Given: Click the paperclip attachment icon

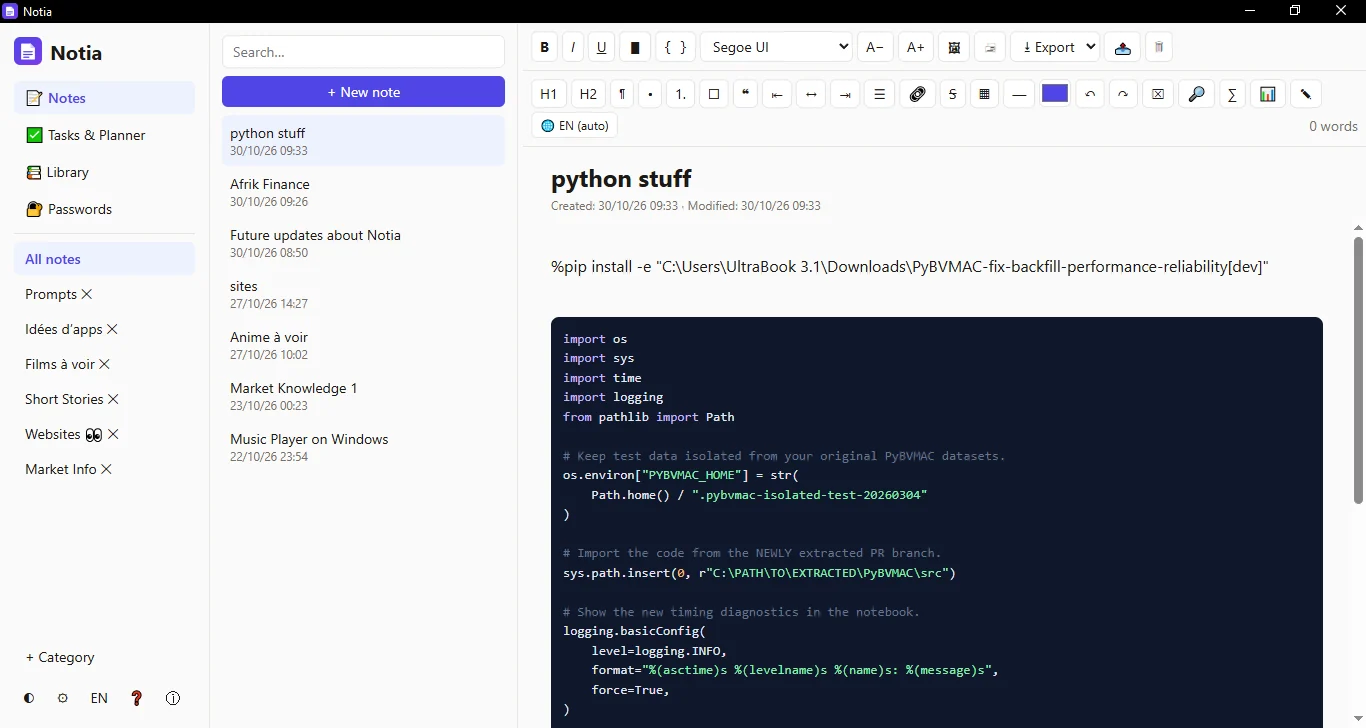Looking at the screenshot, I should pyautogui.click(x=918, y=94).
